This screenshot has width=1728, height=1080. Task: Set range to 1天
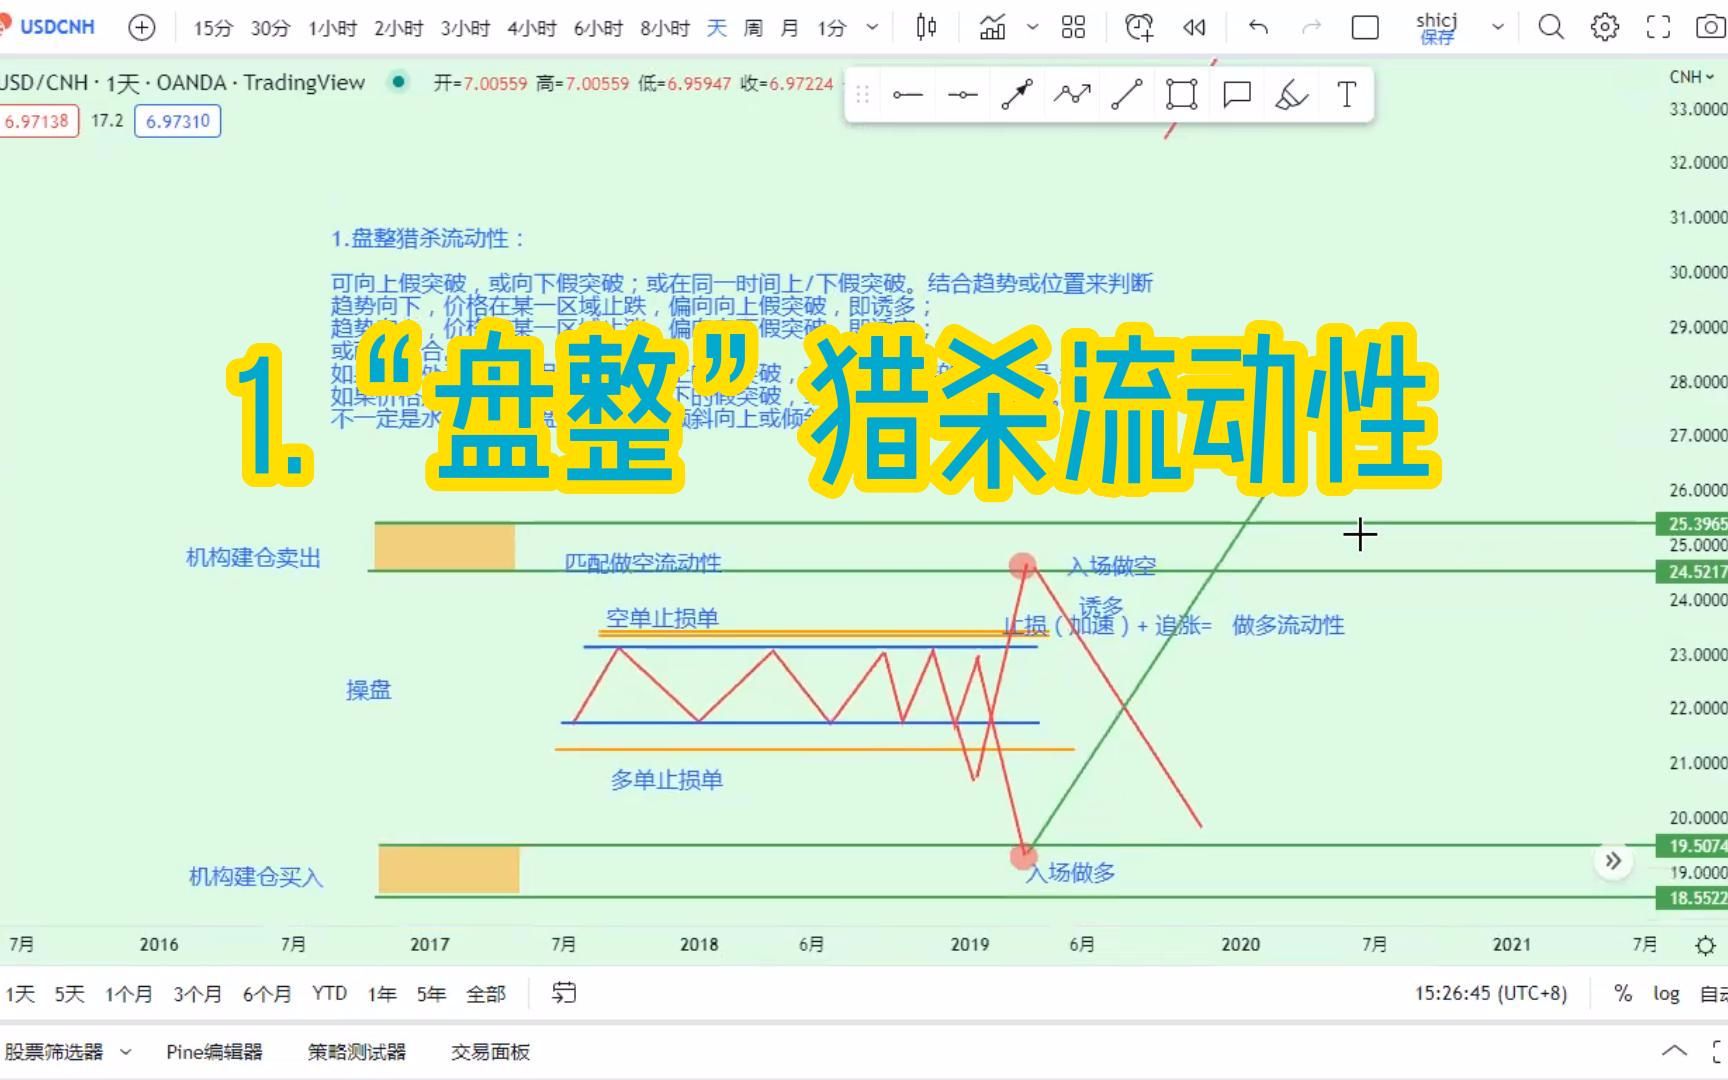[20, 993]
